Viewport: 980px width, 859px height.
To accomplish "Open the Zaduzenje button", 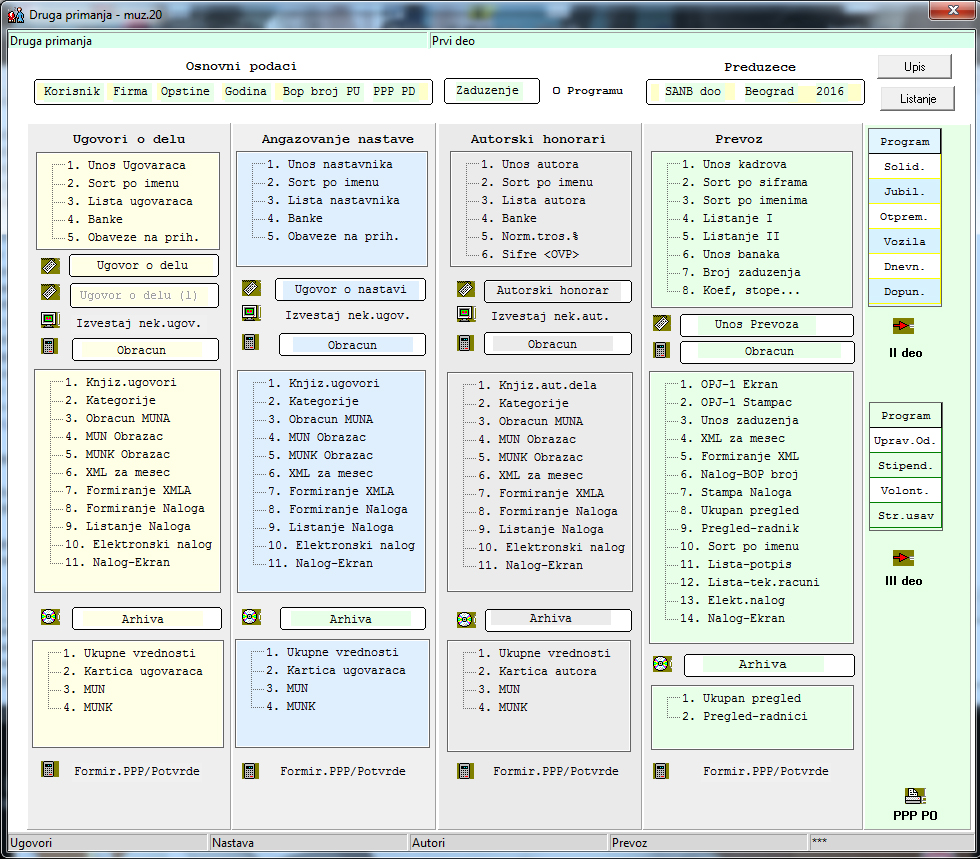I will [x=492, y=91].
